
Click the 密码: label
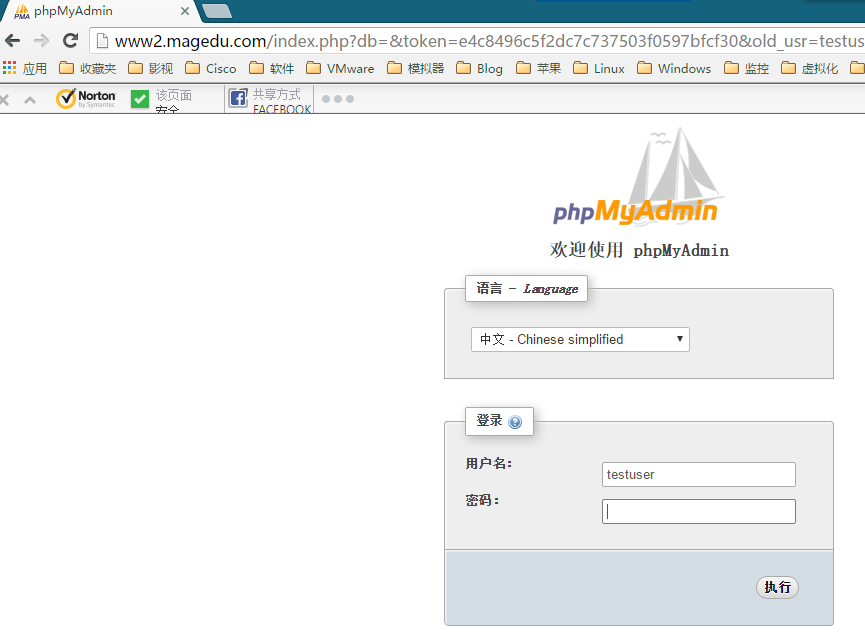[x=482, y=500]
